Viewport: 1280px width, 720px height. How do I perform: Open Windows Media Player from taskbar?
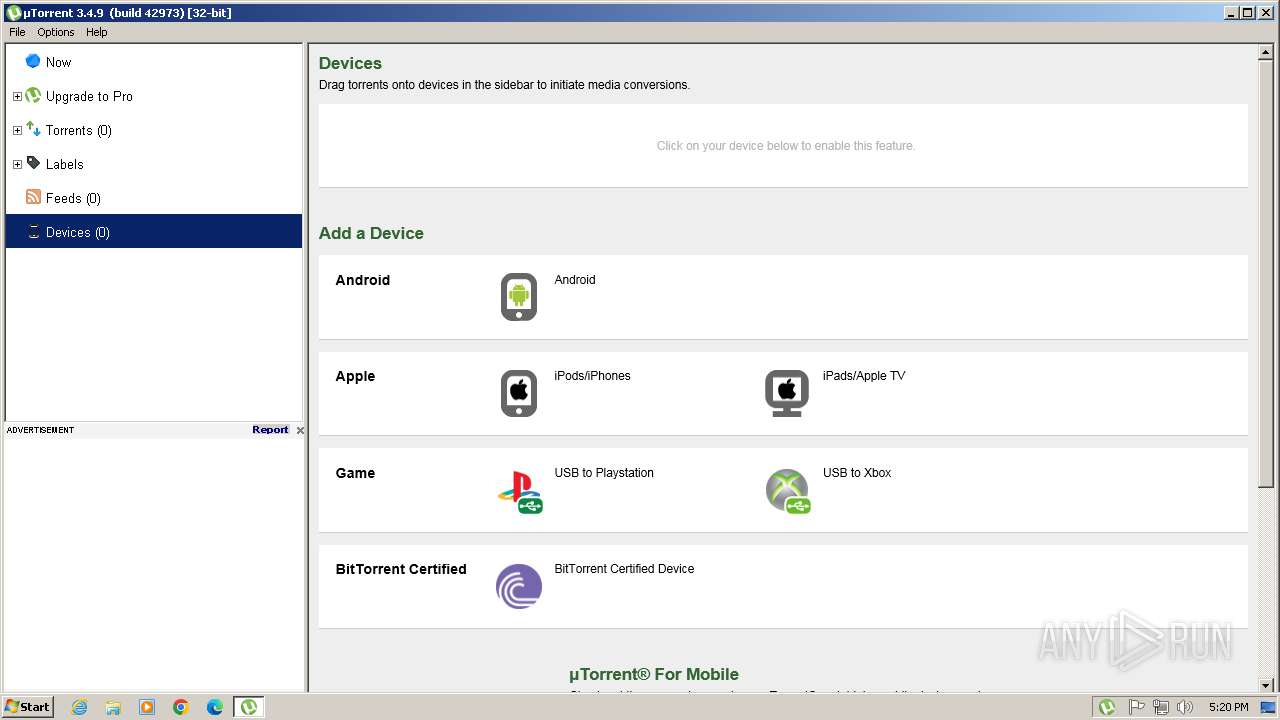point(147,707)
